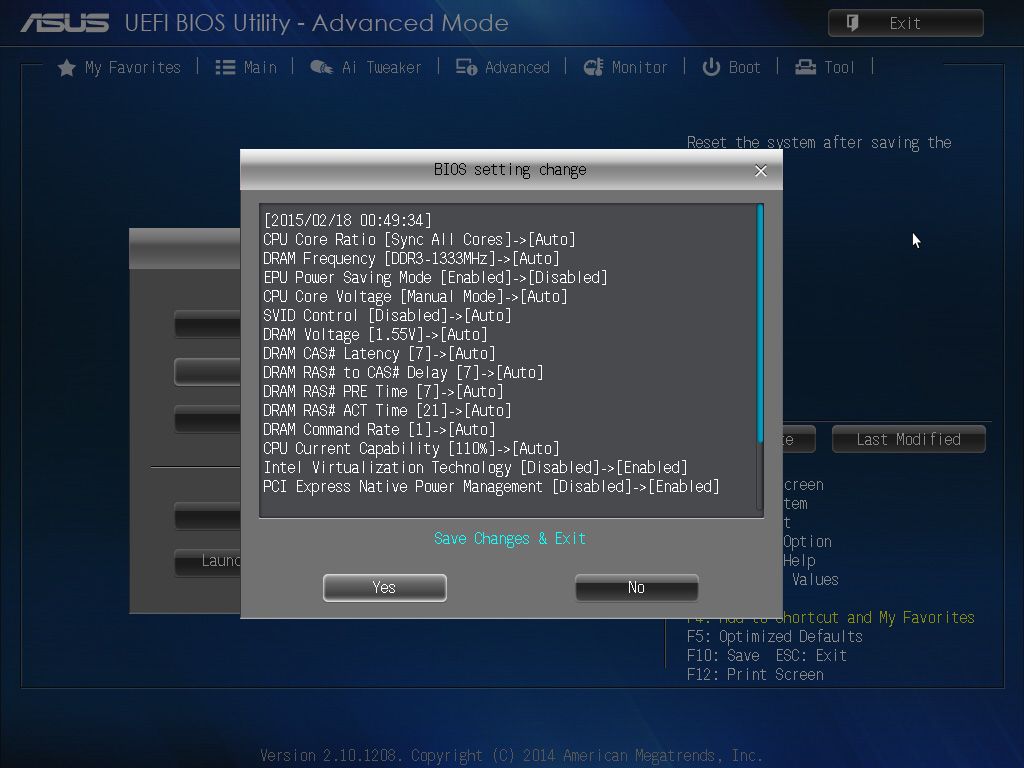Click the door icon in Exit button
Image resolution: width=1024 pixels, height=768 pixels.
point(852,23)
